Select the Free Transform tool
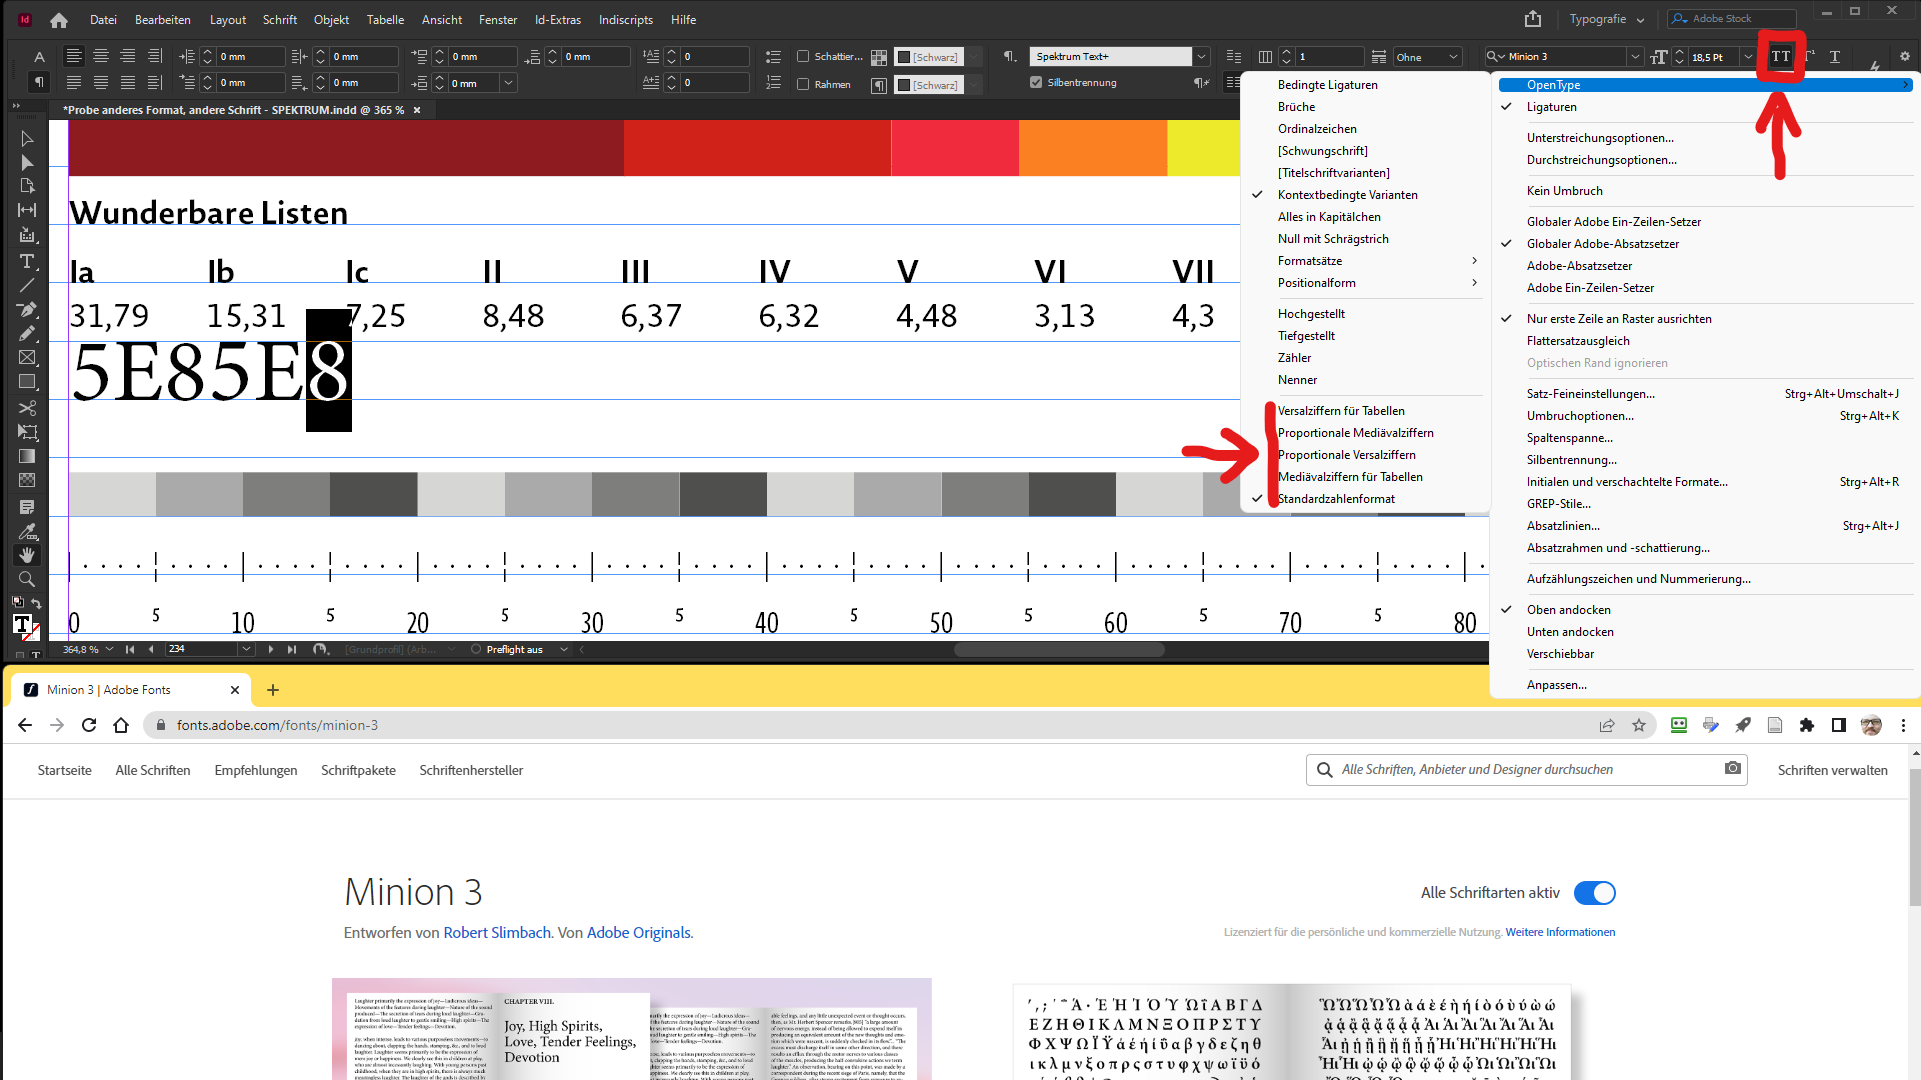Screen dimensions: 1921x1080 27,432
